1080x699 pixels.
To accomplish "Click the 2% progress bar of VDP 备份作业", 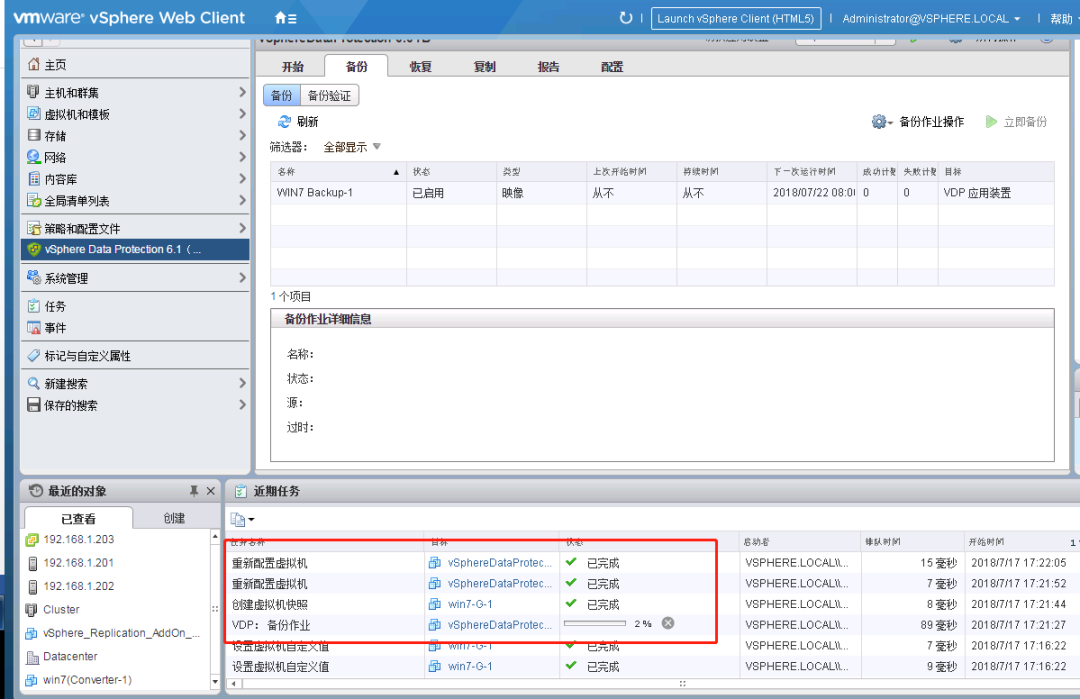I will 594,623.
